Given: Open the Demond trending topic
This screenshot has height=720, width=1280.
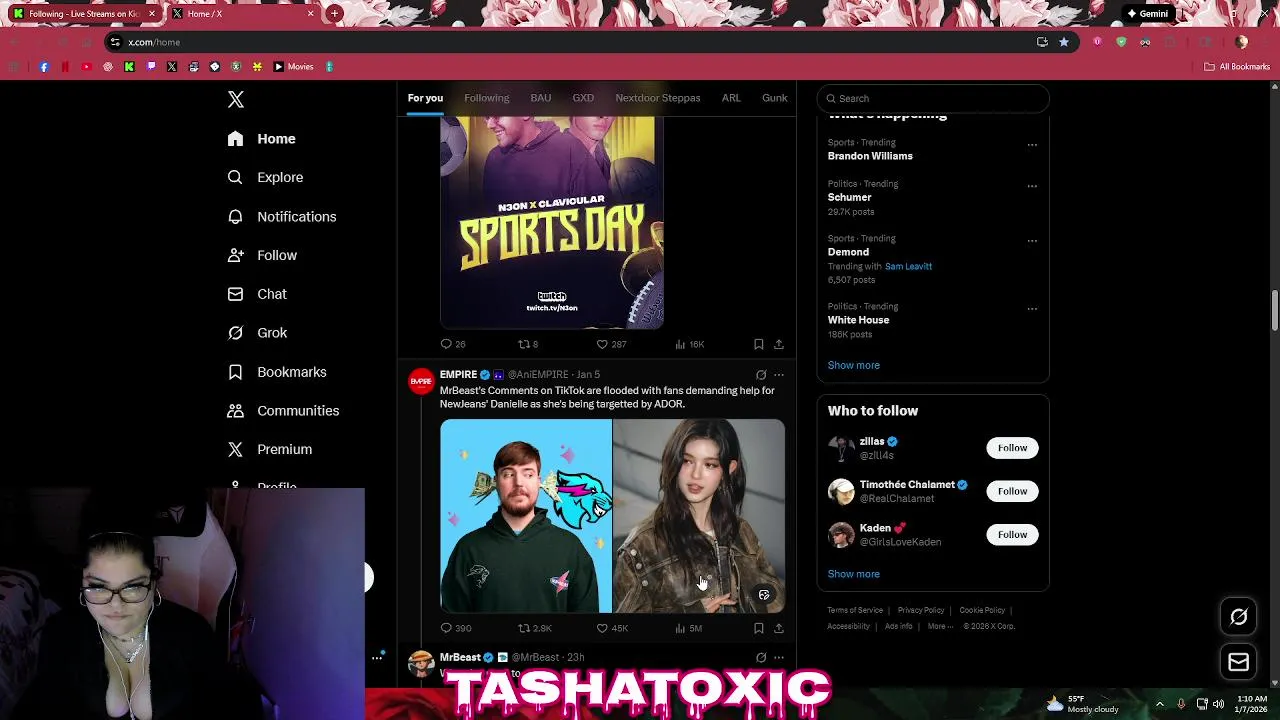Looking at the screenshot, I should pyautogui.click(x=848, y=252).
